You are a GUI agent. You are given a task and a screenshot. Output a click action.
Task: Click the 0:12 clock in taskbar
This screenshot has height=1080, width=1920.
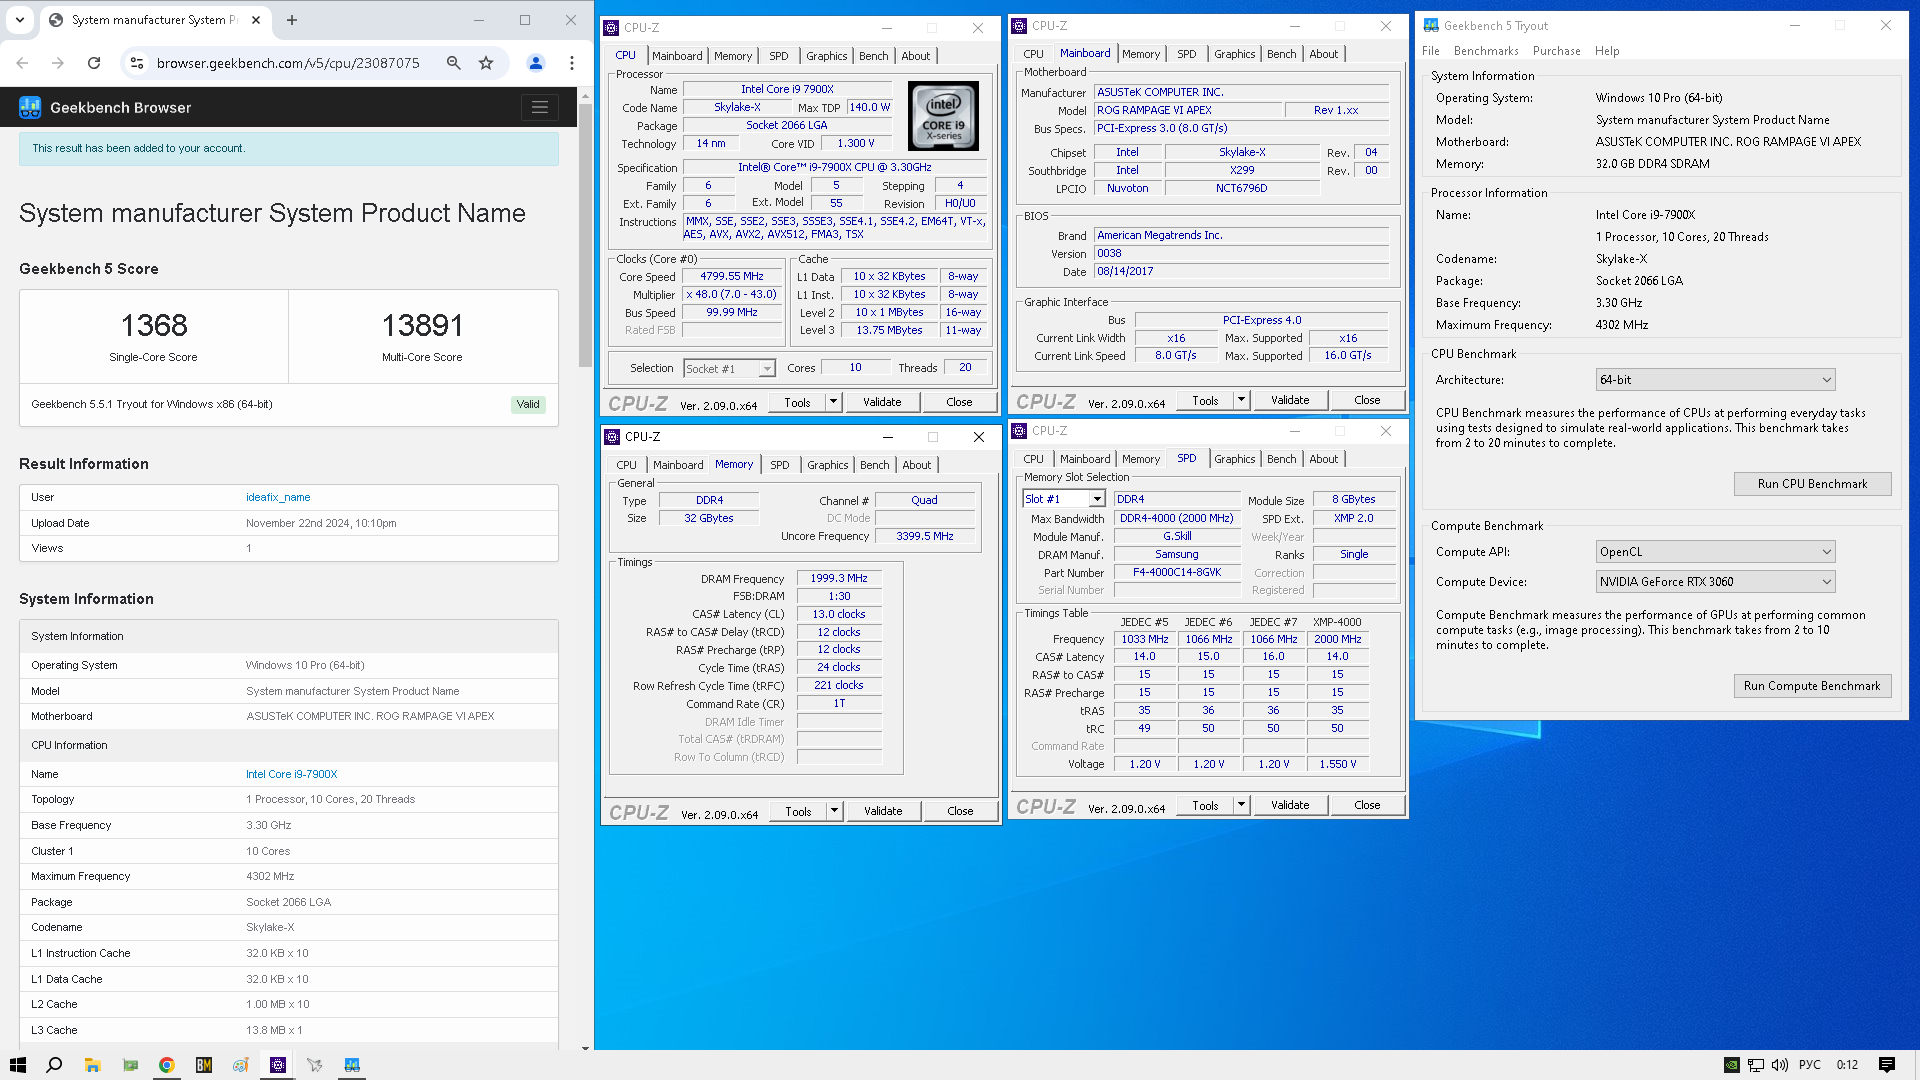point(1847,1065)
